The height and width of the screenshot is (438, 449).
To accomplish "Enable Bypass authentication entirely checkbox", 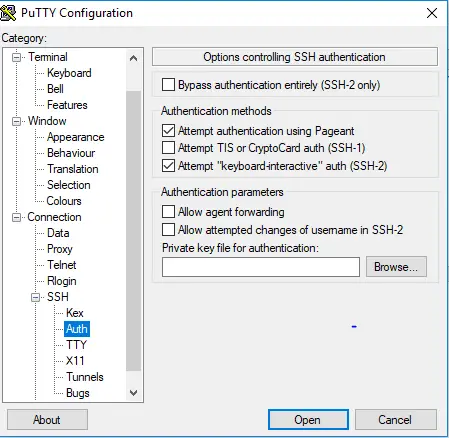I will (168, 85).
